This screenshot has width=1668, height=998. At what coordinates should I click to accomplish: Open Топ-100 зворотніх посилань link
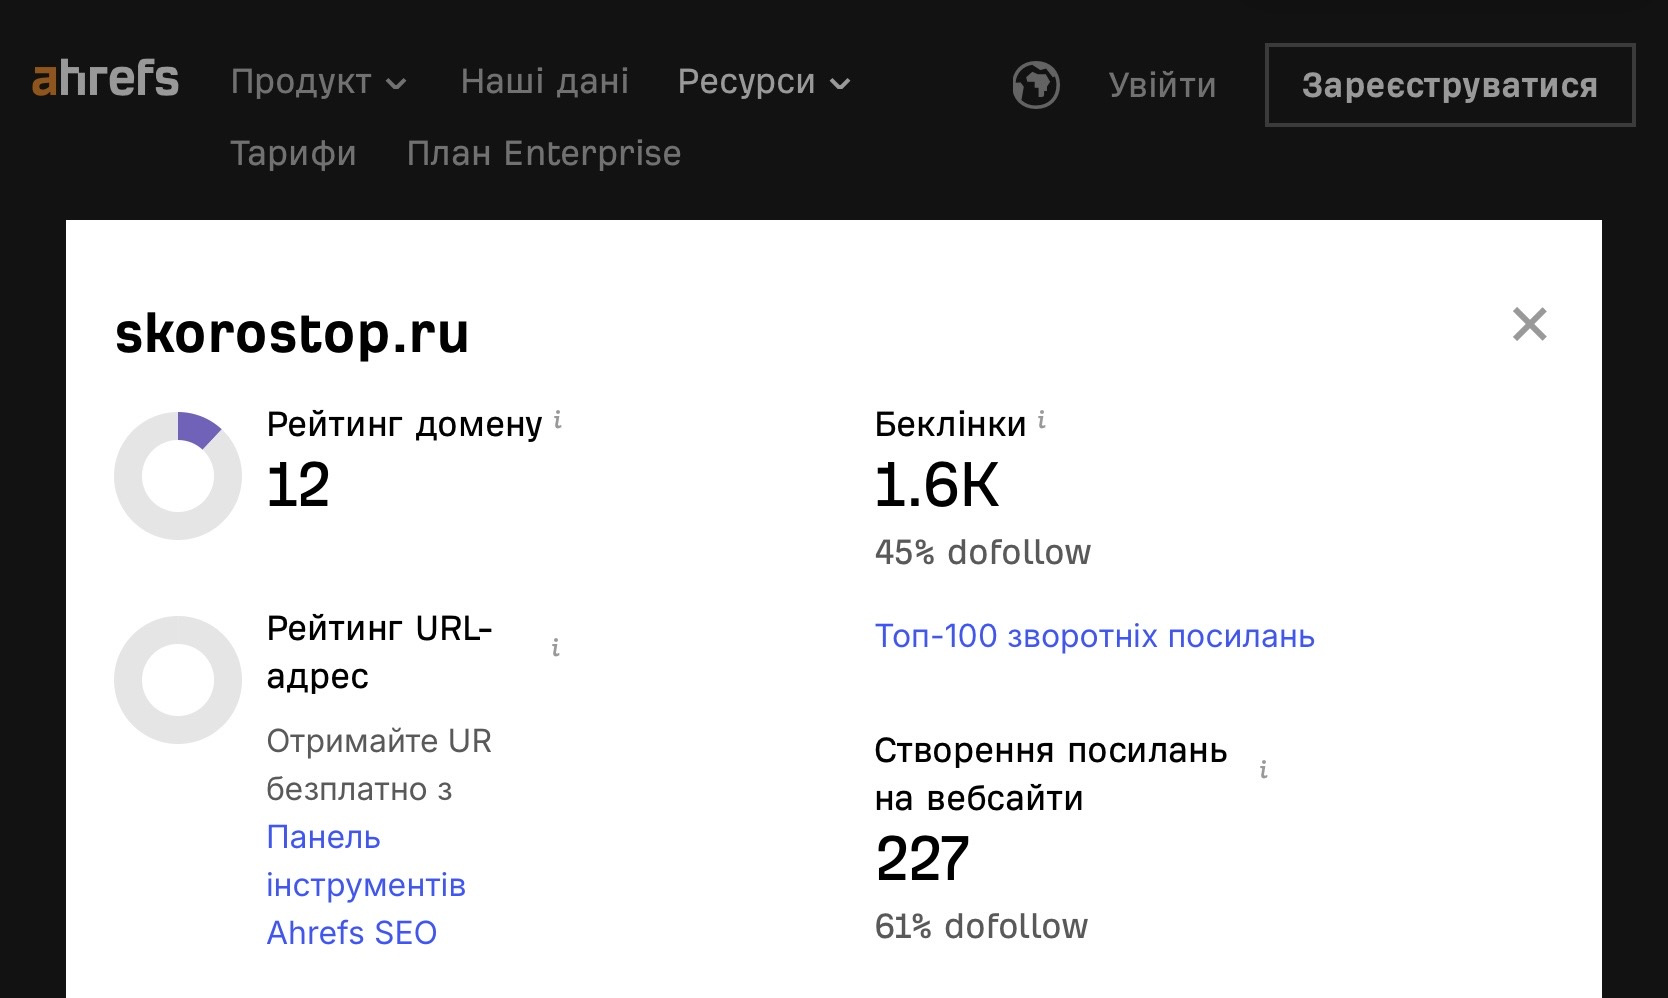pos(1094,637)
